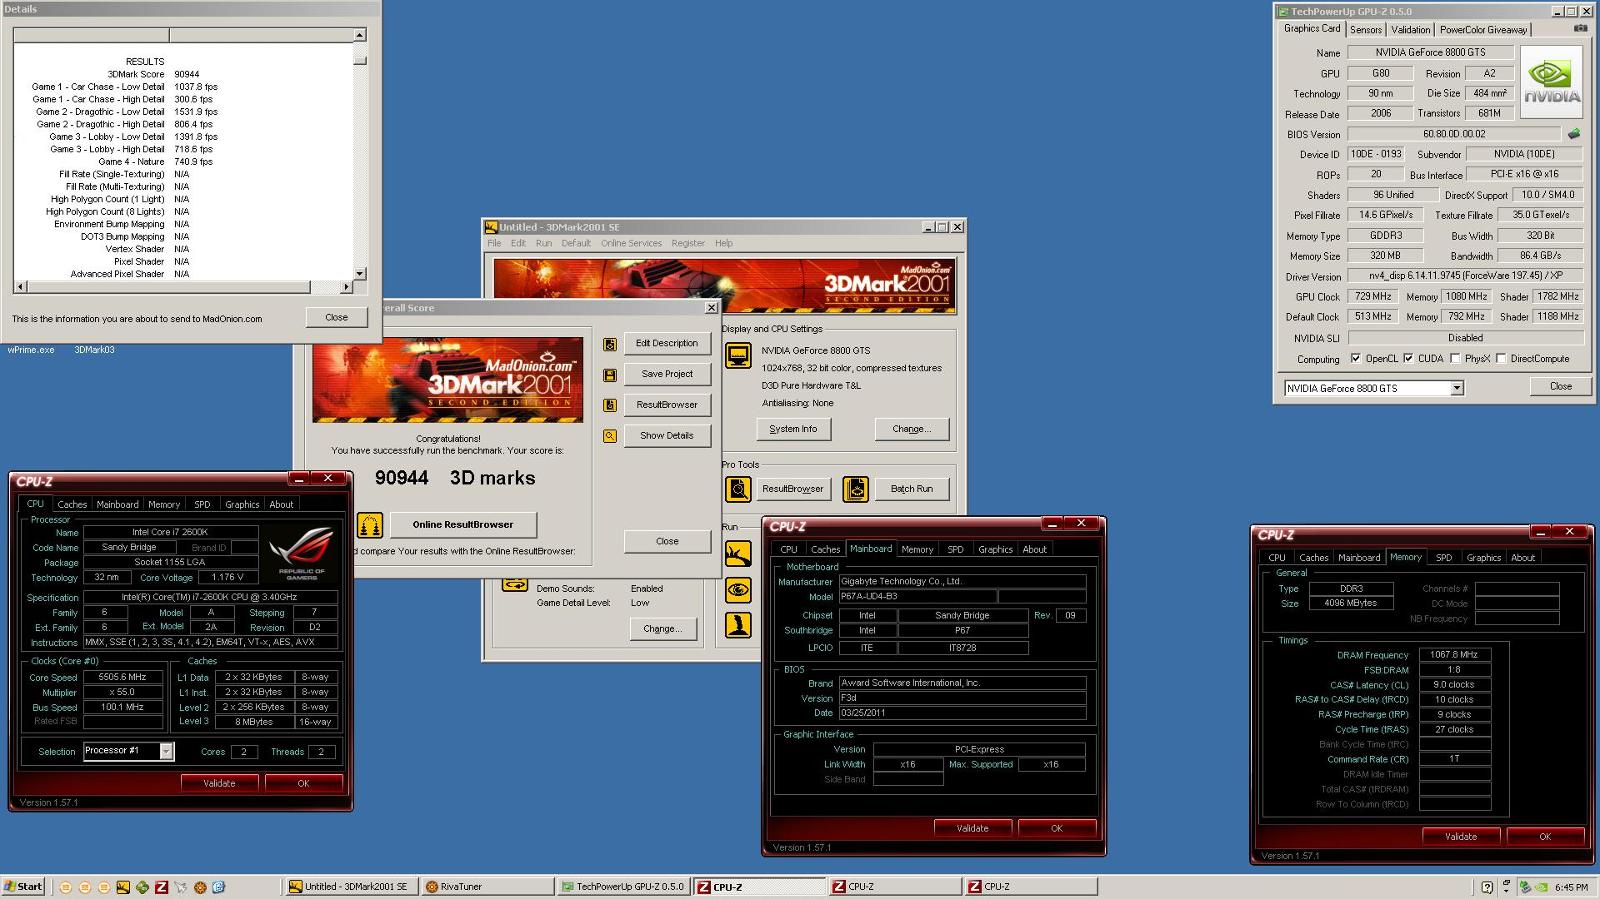
Task: Click the first orange quick launch icon
Action: (x=66, y=887)
